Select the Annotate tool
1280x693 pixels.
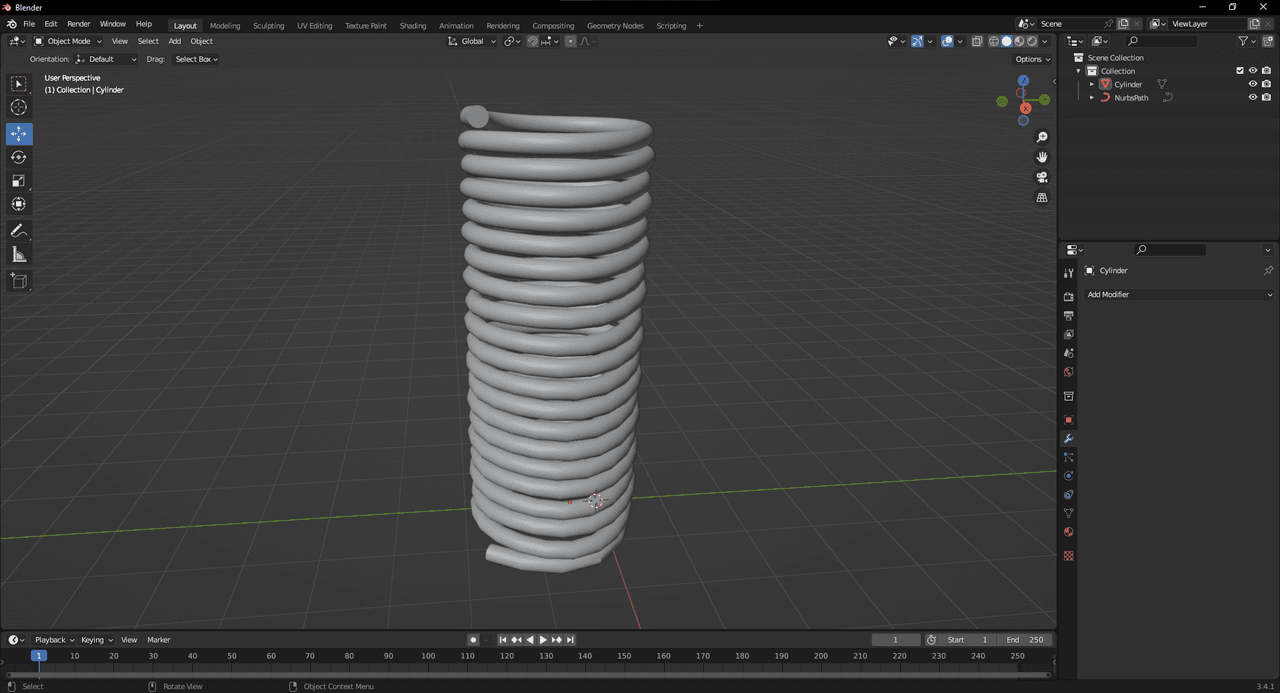coord(19,231)
